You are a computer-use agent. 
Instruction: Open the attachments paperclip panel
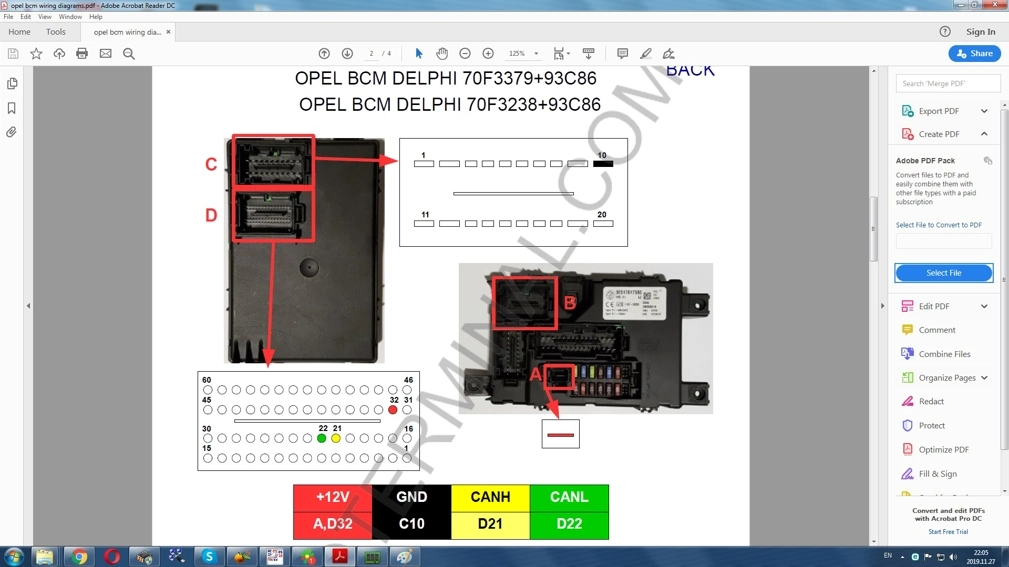point(12,132)
